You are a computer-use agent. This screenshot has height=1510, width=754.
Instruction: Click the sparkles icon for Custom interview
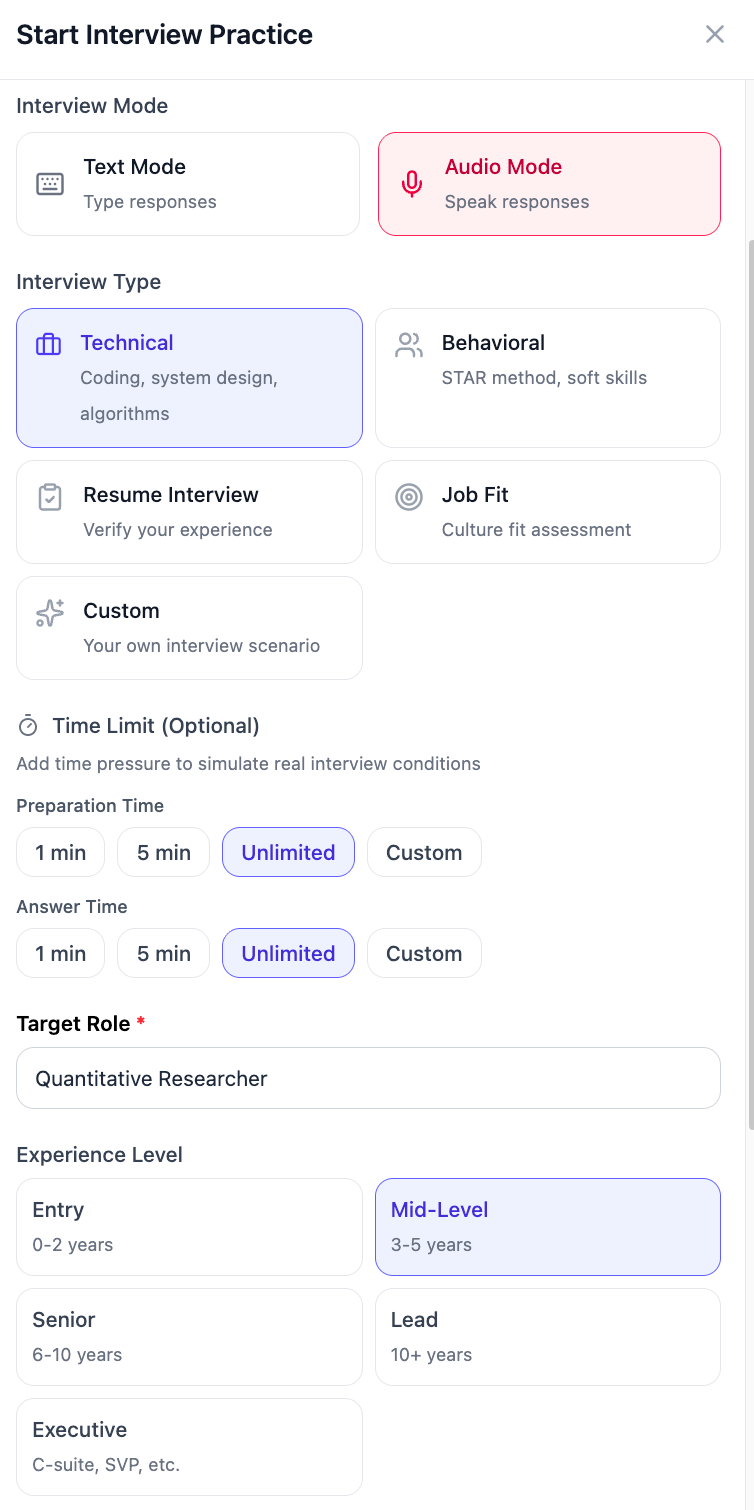(49, 613)
